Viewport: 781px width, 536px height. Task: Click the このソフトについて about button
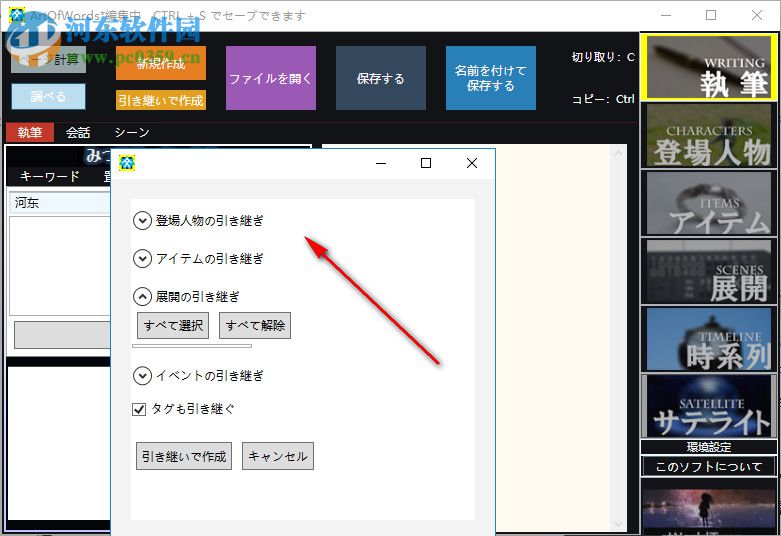pos(708,467)
